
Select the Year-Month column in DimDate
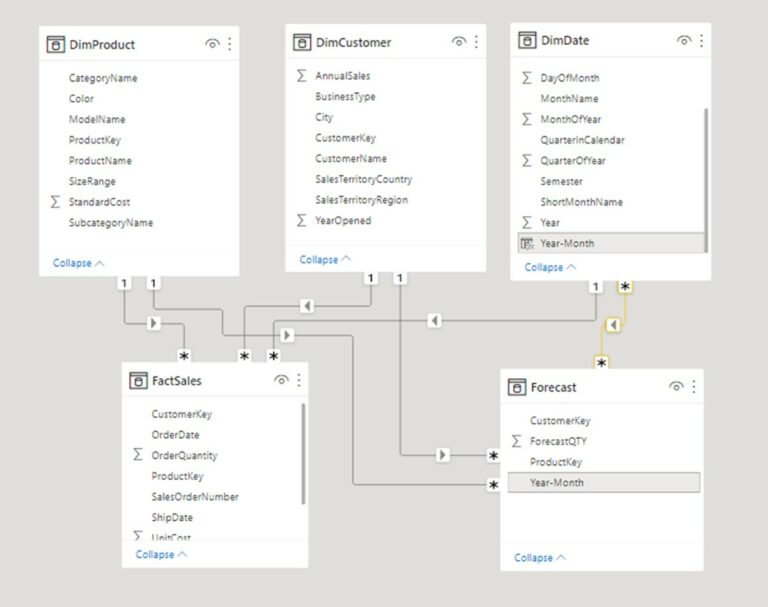pyautogui.click(x=567, y=243)
